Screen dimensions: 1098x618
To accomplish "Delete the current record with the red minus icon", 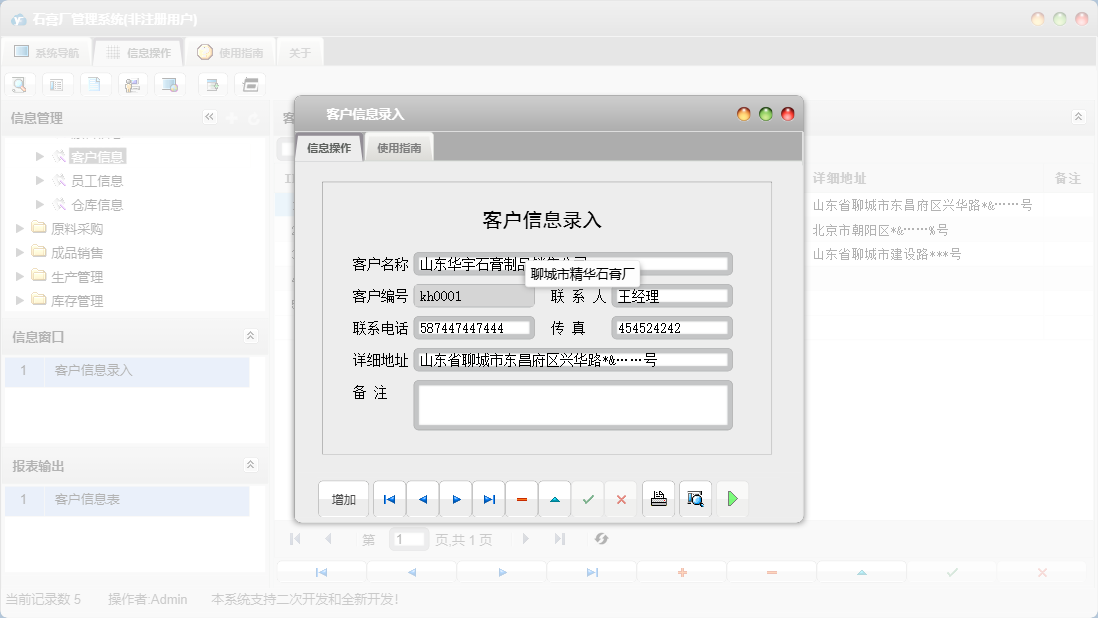I will [521, 498].
